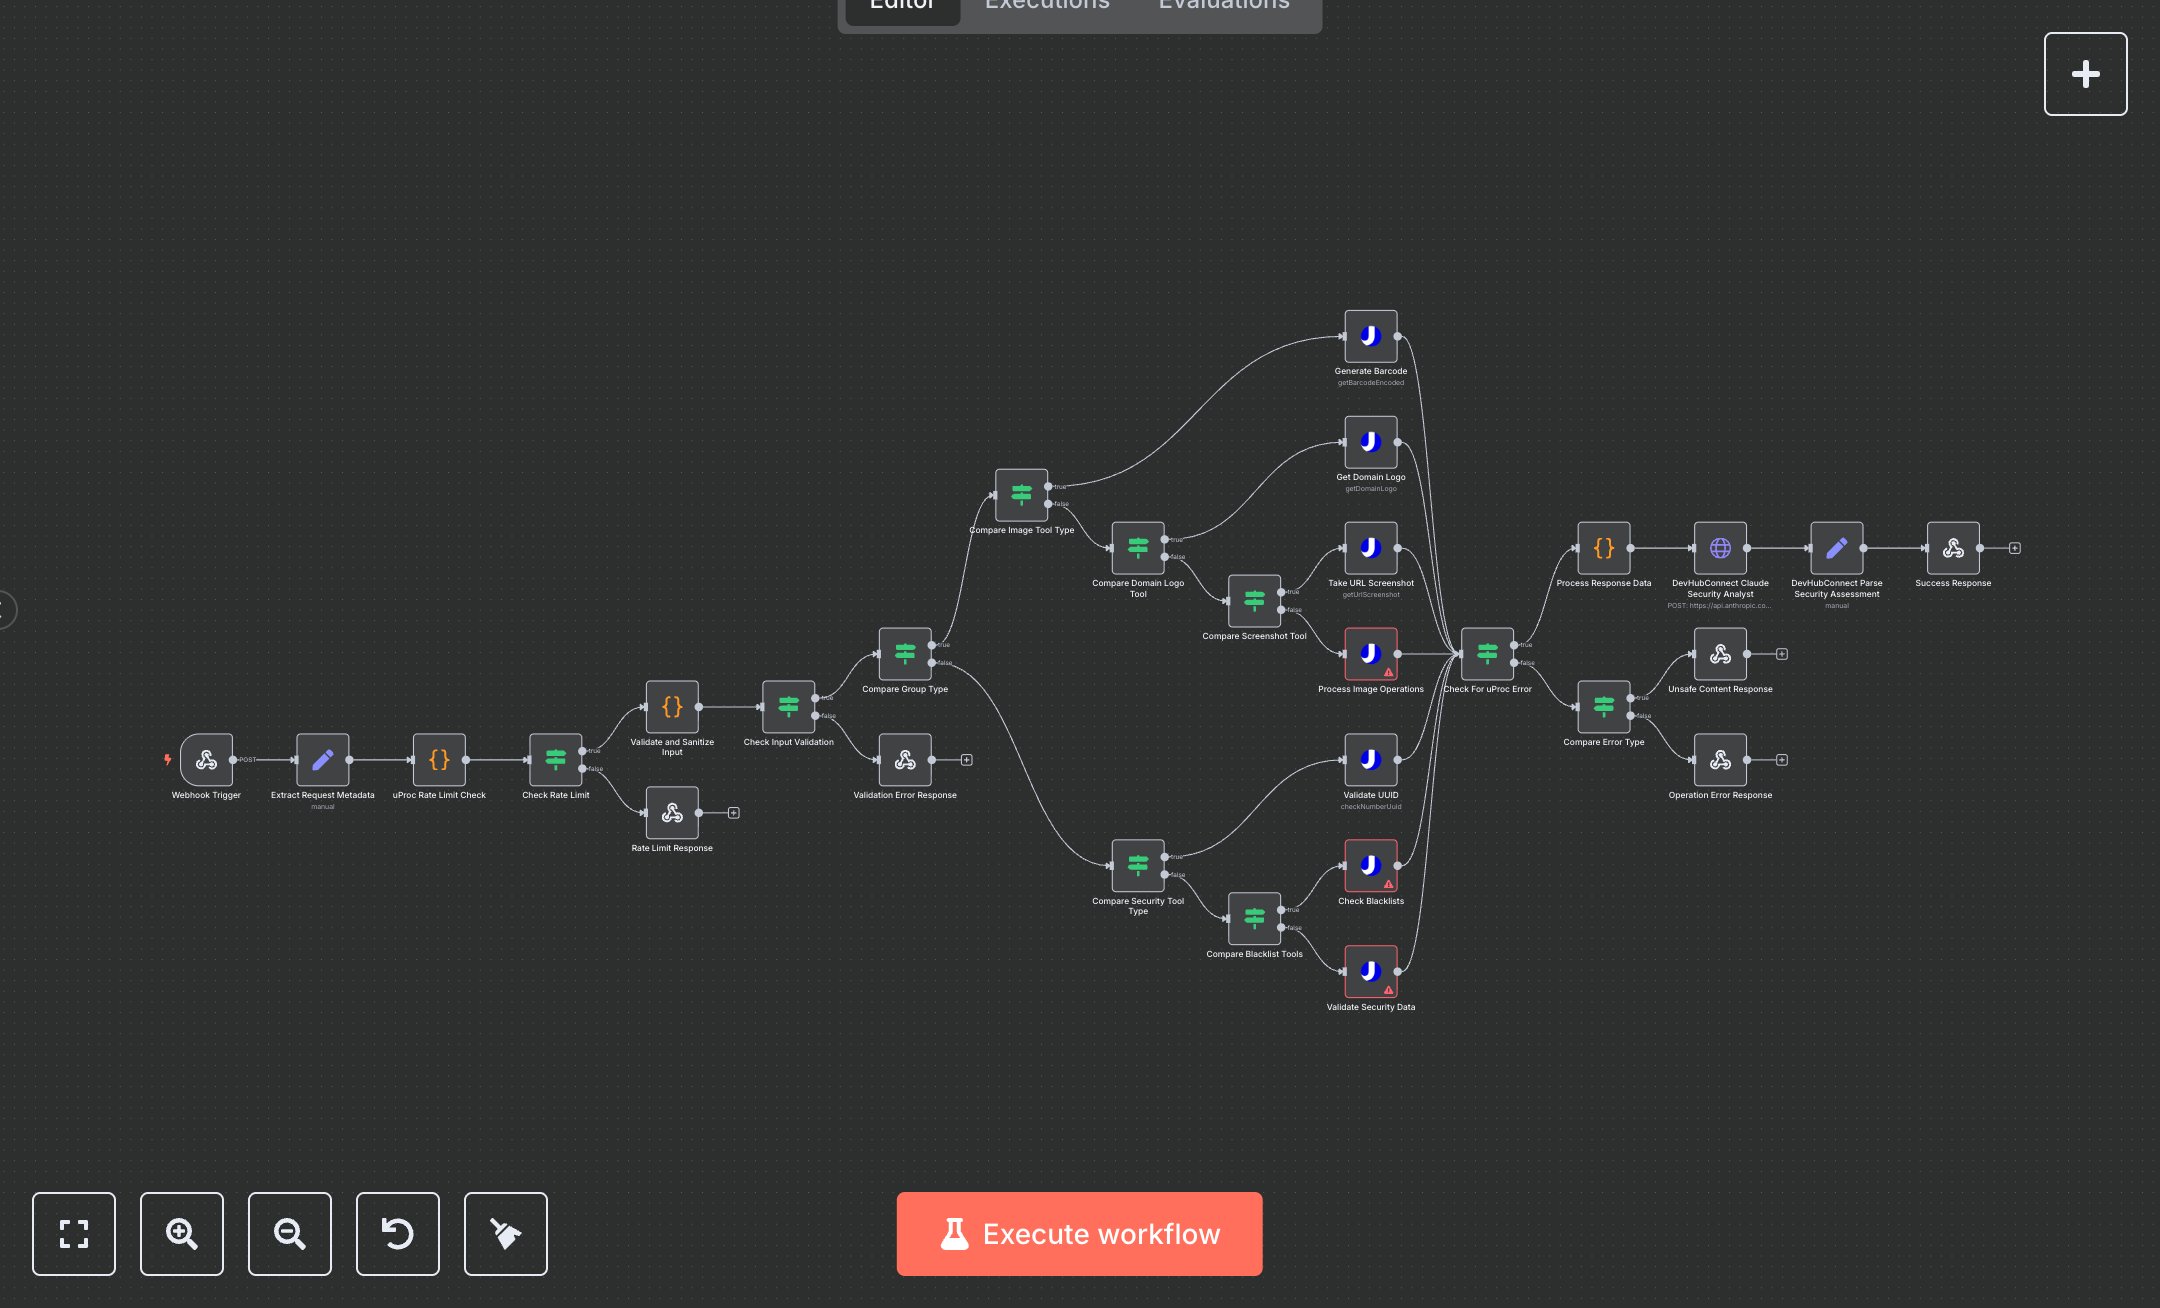Open the Evaluations tab
2160x1308 pixels.
point(1222,6)
